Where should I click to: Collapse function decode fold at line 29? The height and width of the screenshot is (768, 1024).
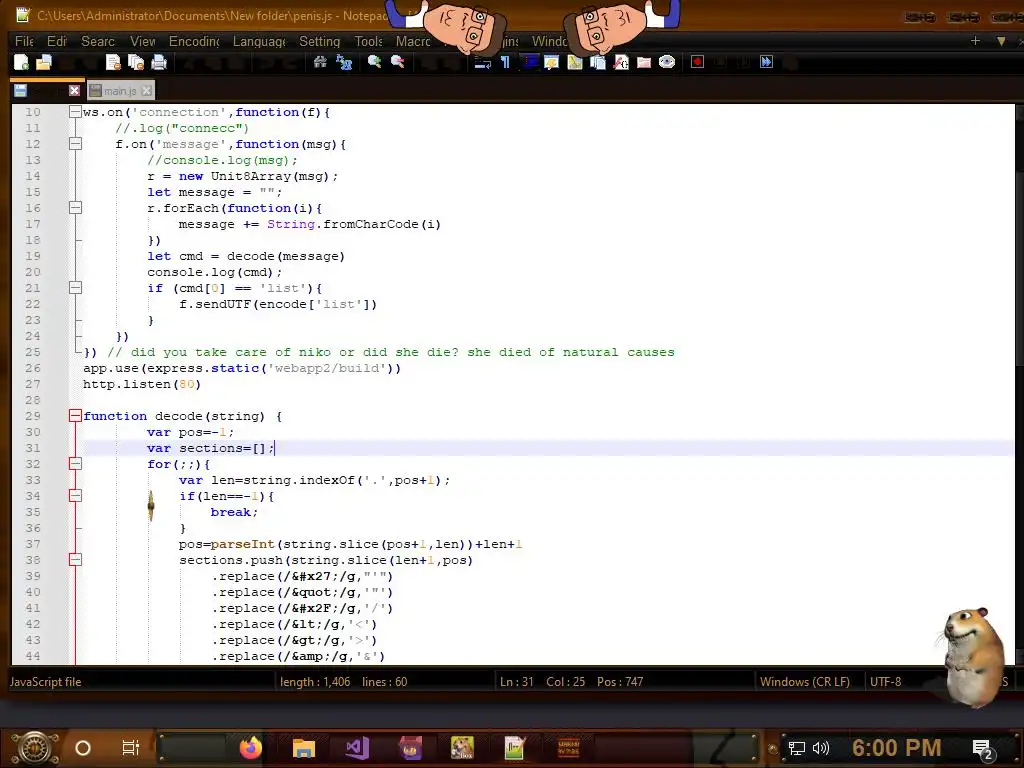pos(75,416)
